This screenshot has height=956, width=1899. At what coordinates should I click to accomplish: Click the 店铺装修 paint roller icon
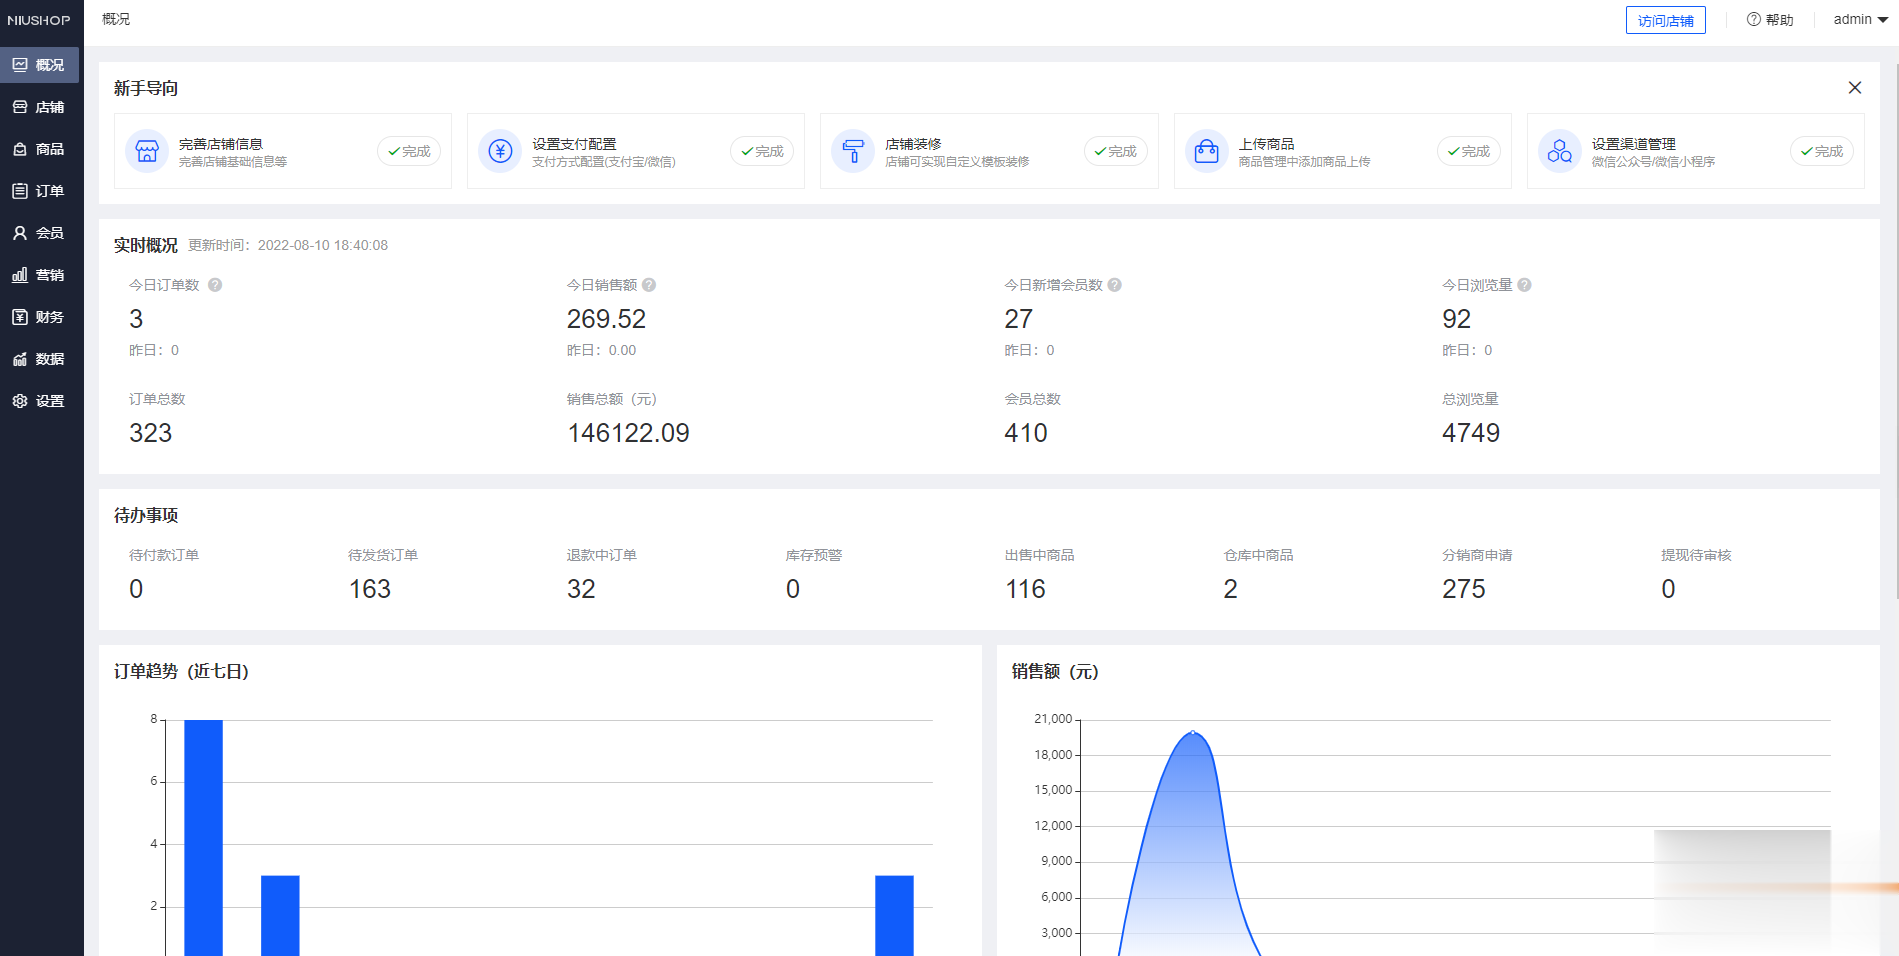point(853,151)
